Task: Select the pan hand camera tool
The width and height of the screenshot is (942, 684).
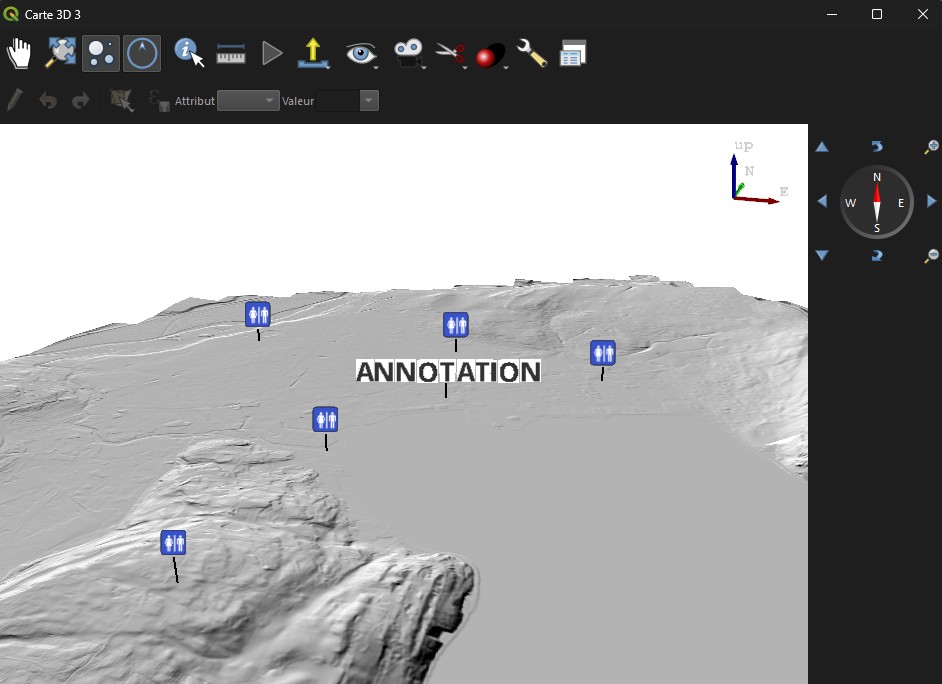Action: tap(19, 53)
